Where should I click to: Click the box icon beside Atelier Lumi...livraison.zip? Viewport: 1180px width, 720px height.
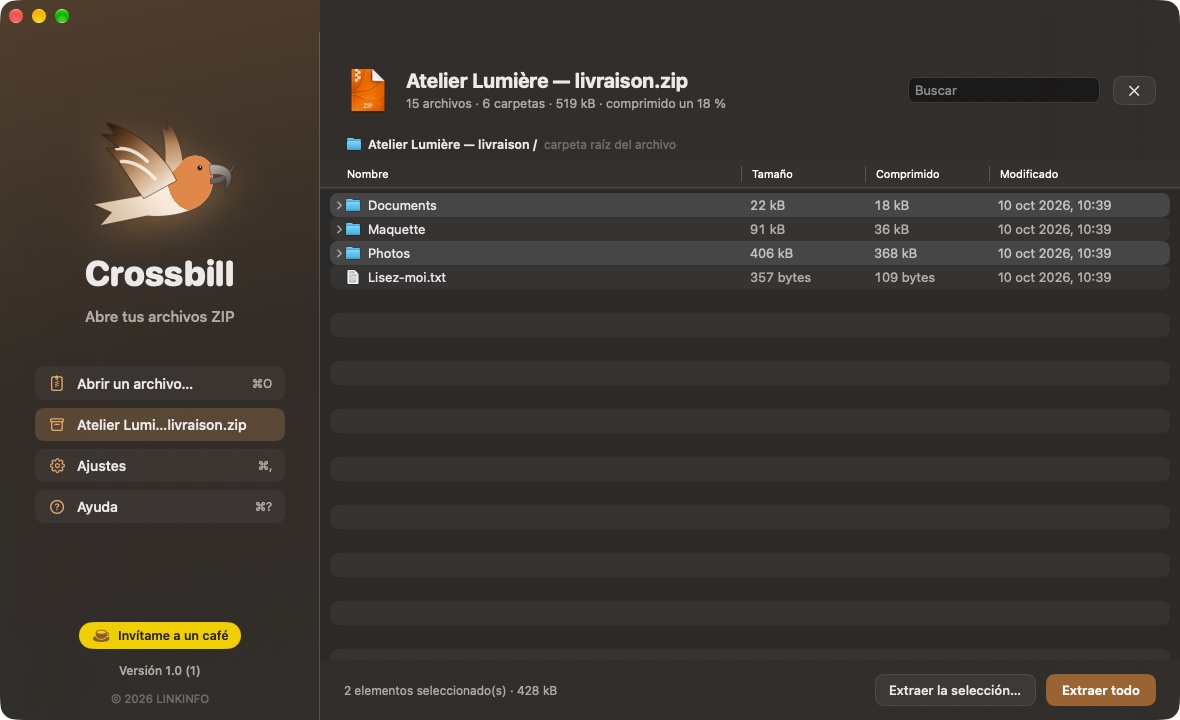click(56, 425)
